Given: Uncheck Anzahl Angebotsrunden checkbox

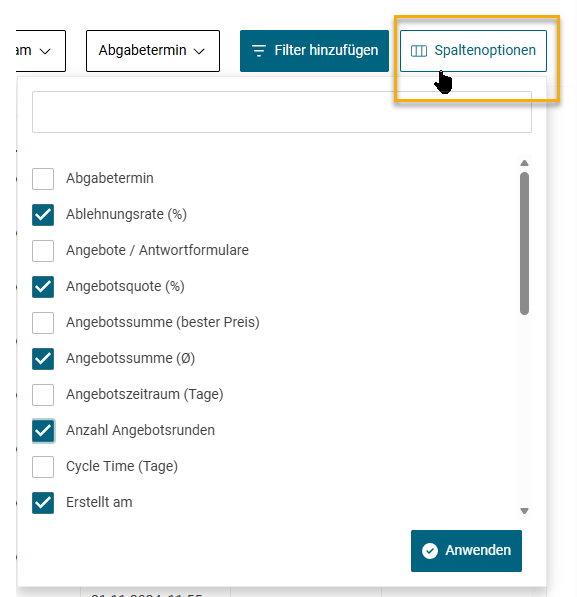Looking at the screenshot, I should tap(43, 431).
